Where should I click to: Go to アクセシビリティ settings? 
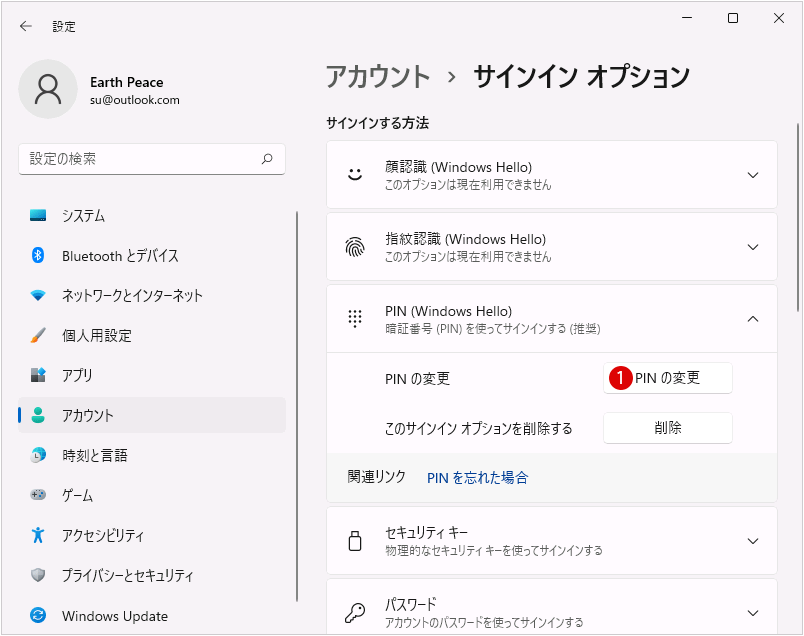[x=152, y=535]
